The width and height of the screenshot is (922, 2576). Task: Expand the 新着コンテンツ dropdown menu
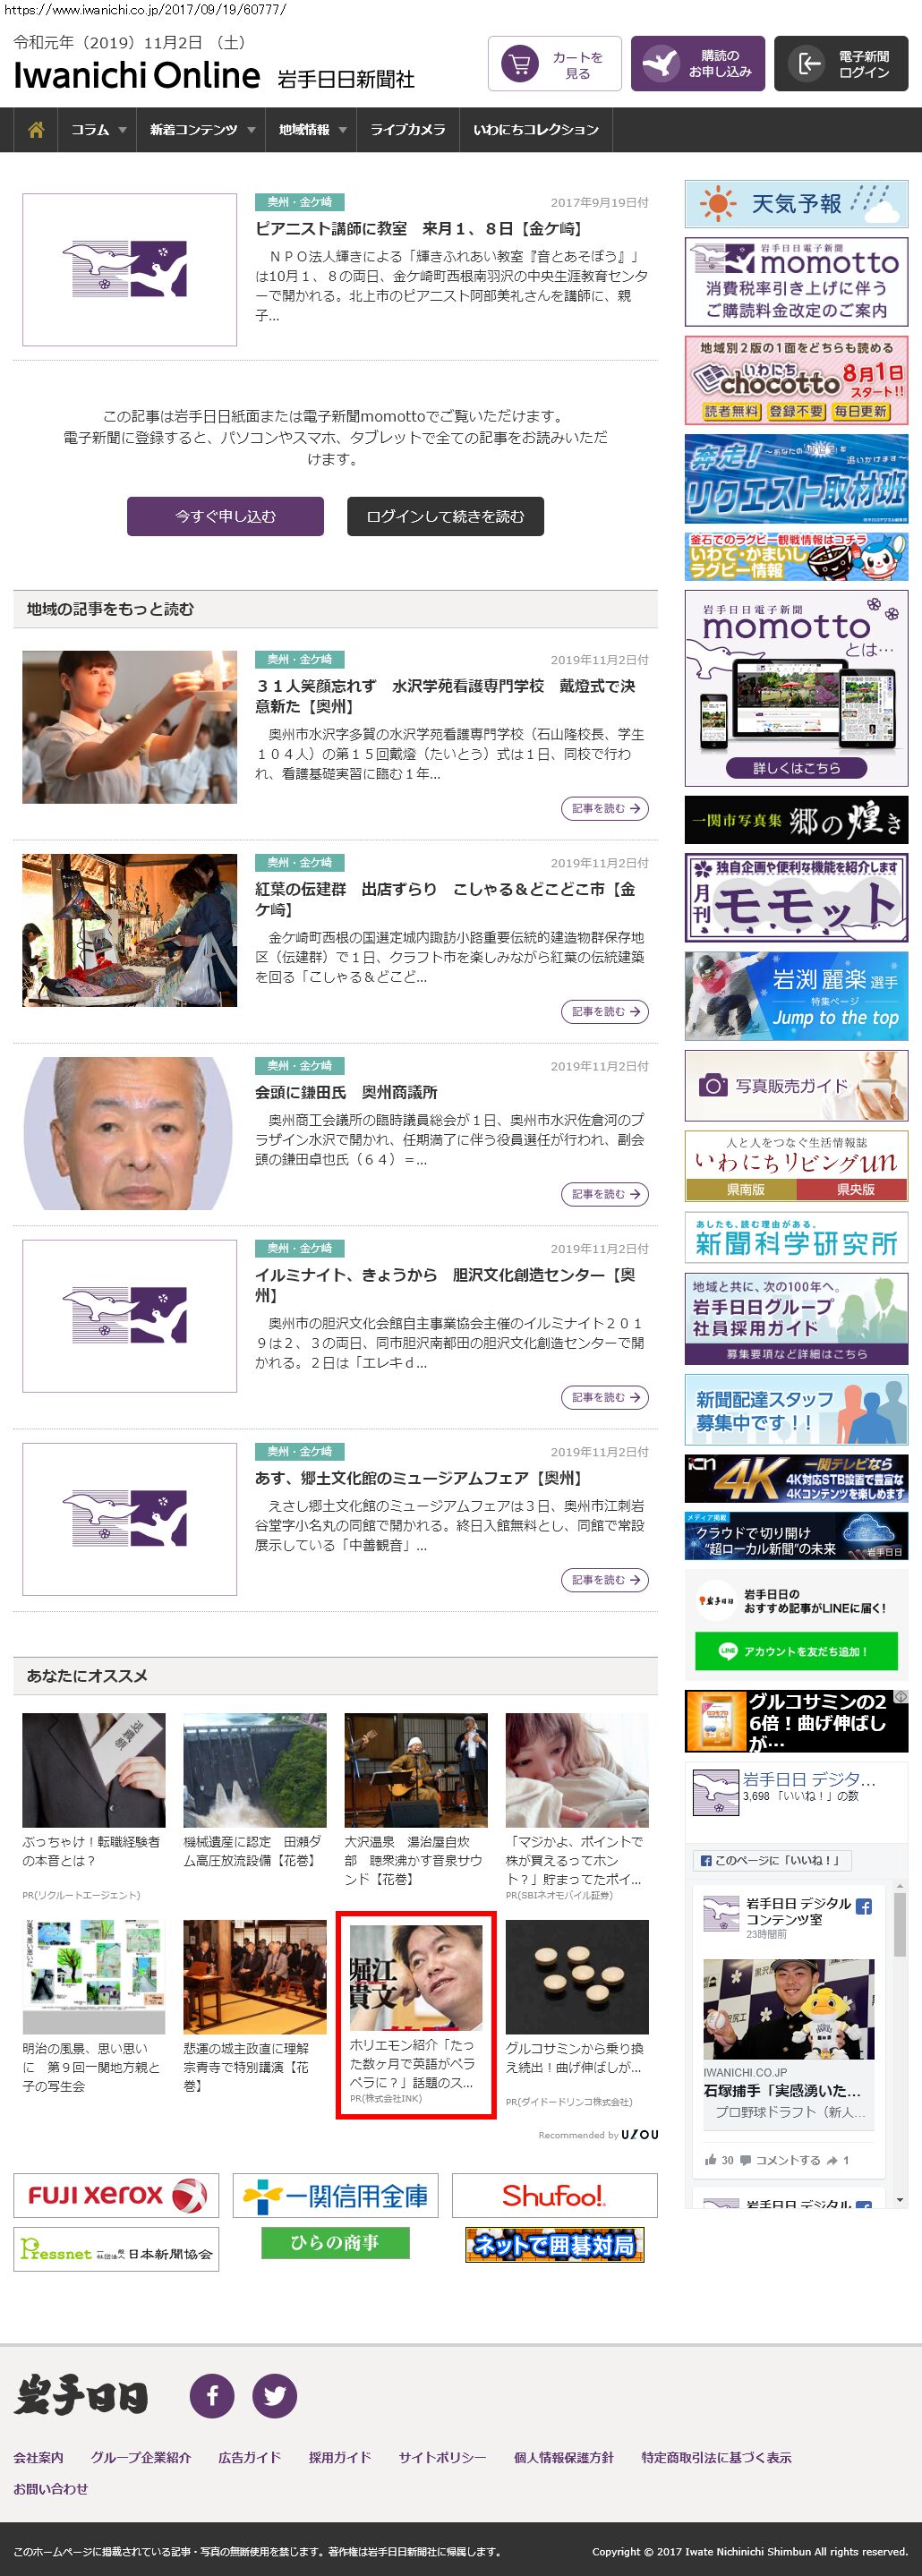pos(201,130)
